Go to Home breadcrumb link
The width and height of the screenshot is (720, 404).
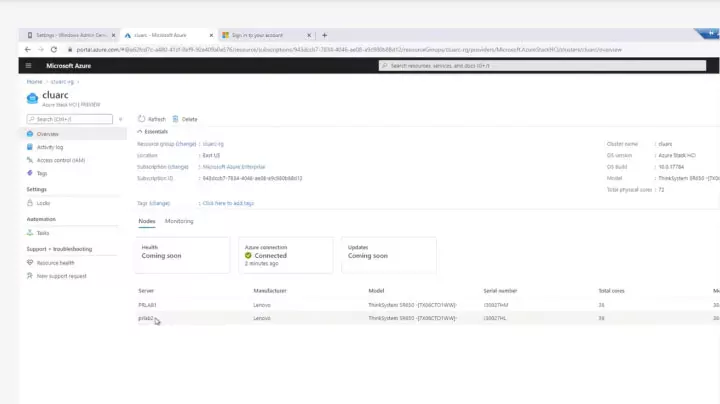pos(34,82)
